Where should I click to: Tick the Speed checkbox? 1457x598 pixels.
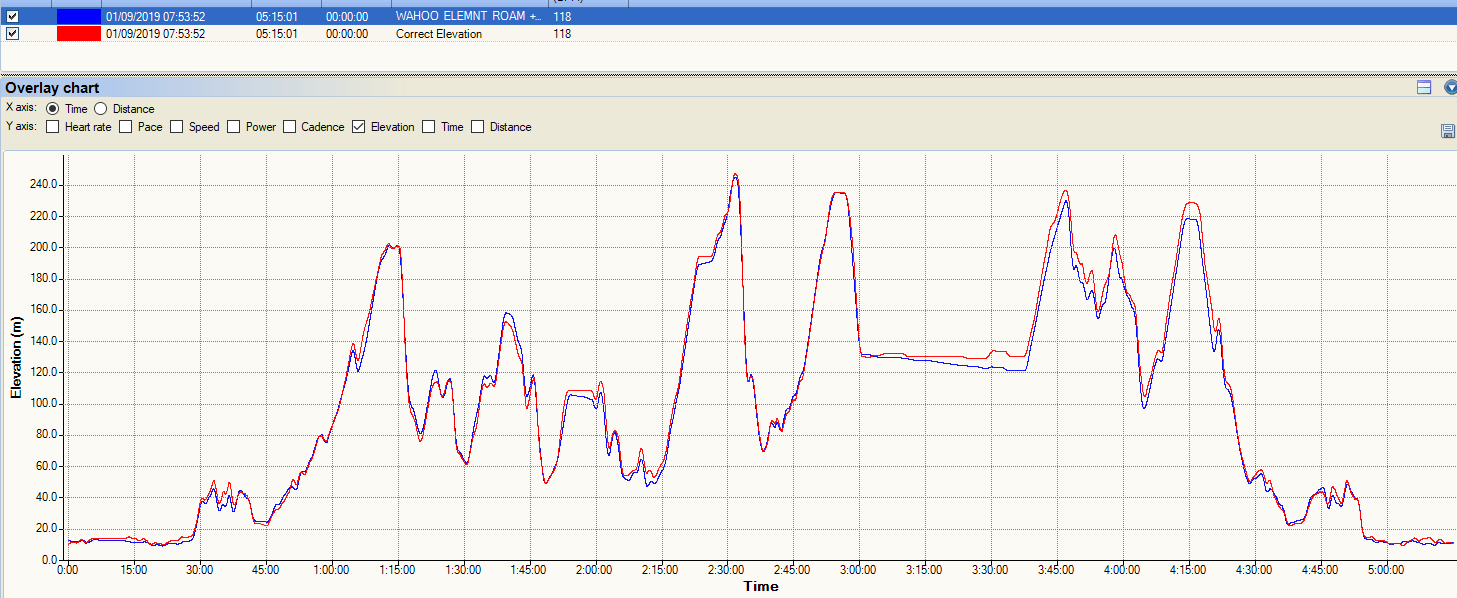pyautogui.click(x=176, y=127)
